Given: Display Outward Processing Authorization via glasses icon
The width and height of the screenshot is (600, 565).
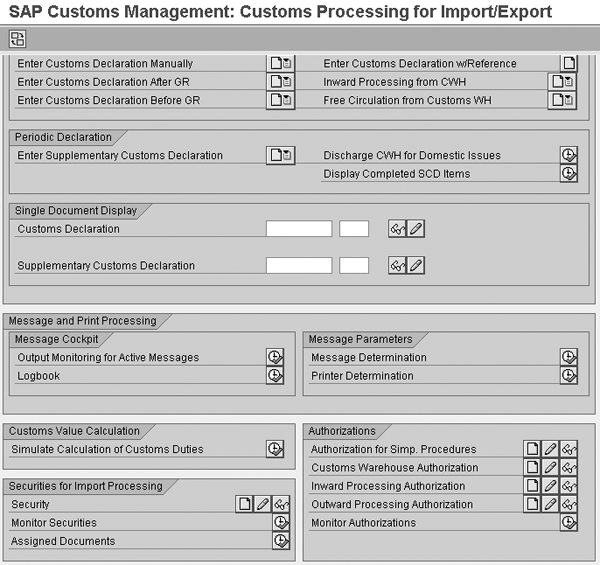Looking at the screenshot, I should pyautogui.click(x=569, y=504).
